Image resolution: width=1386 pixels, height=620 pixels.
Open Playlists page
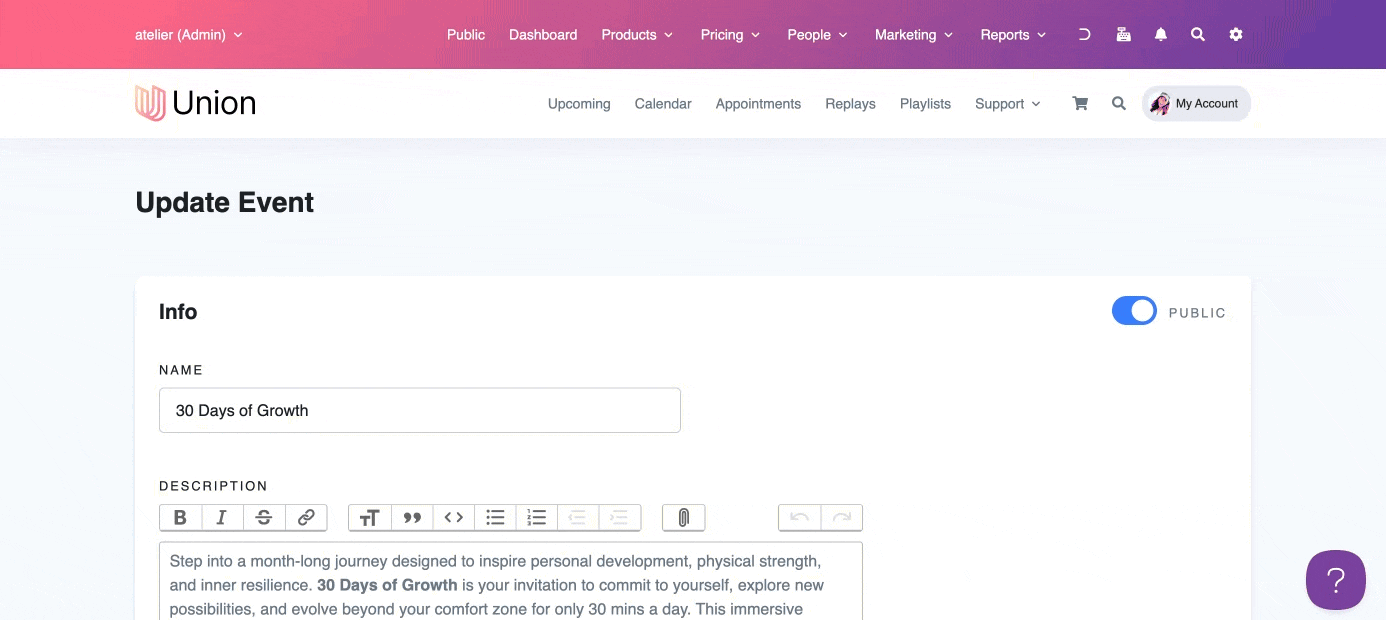pyautogui.click(x=925, y=103)
